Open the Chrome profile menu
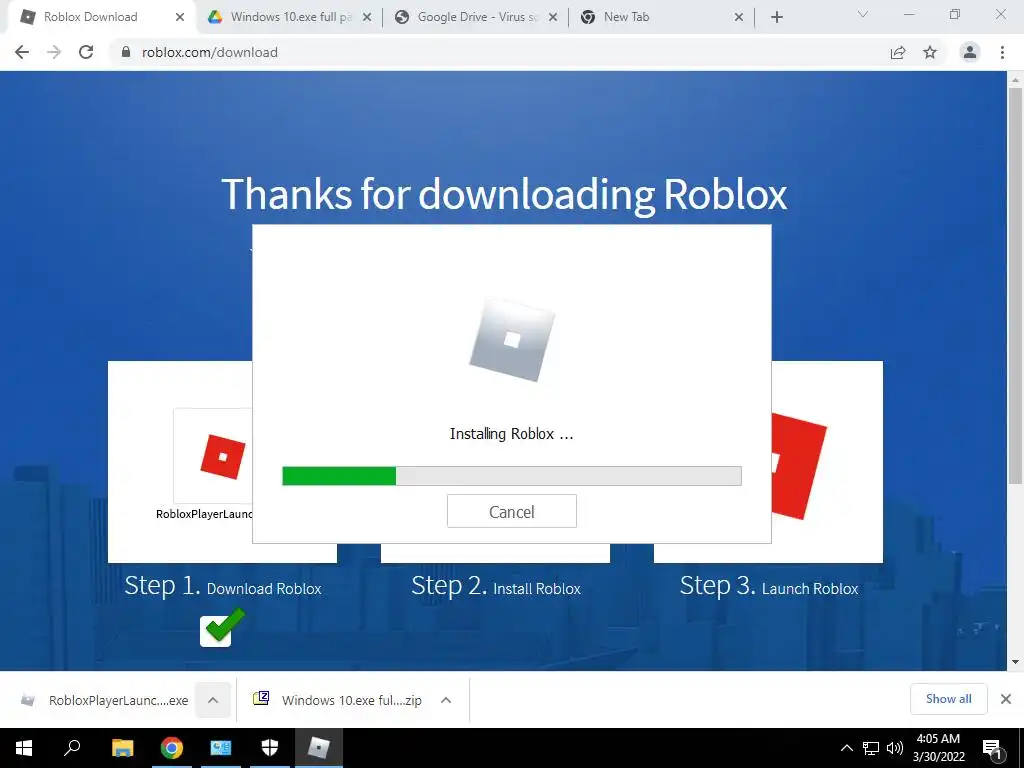Viewport: 1024px width, 768px height. (970, 52)
